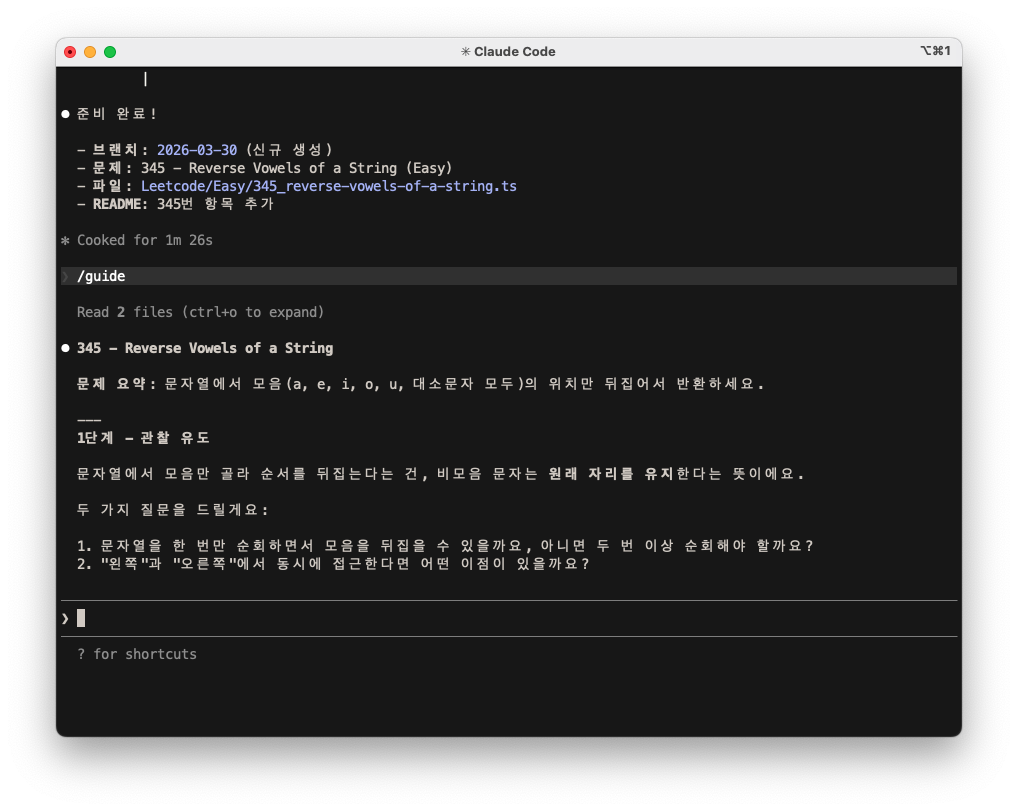Click the yellow minimize window button

[90, 52]
